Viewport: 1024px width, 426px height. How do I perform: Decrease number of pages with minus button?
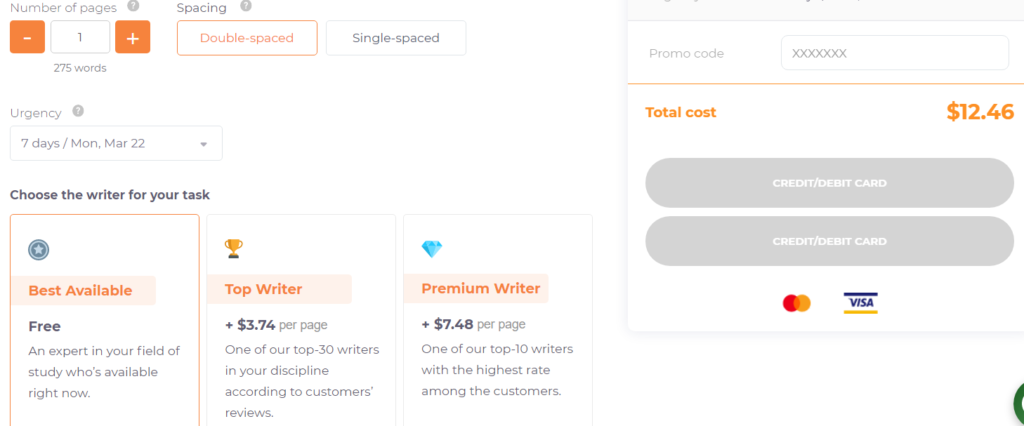pos(27,37)
